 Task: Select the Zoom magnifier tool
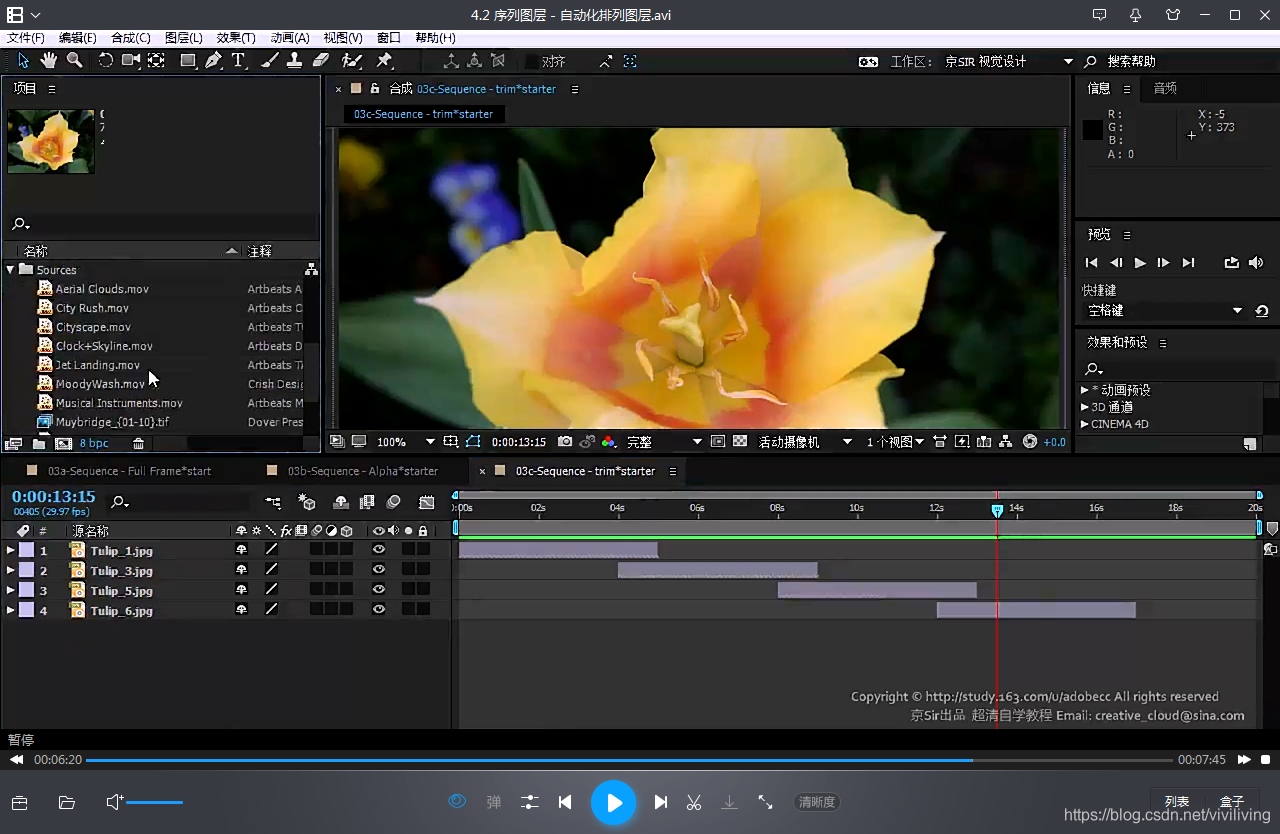(74, 61)
